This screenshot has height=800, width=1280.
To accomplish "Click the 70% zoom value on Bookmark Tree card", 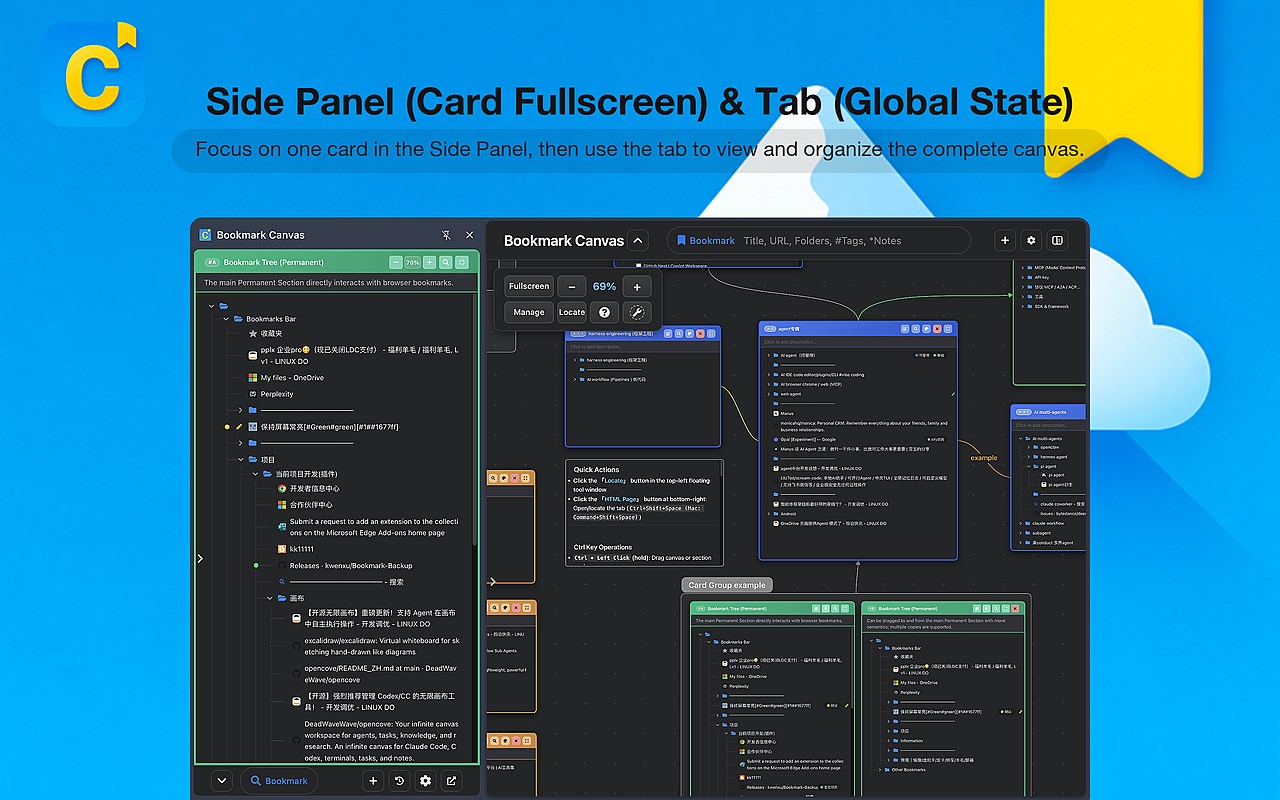I will pyautogui.click(x=412, y=262).
